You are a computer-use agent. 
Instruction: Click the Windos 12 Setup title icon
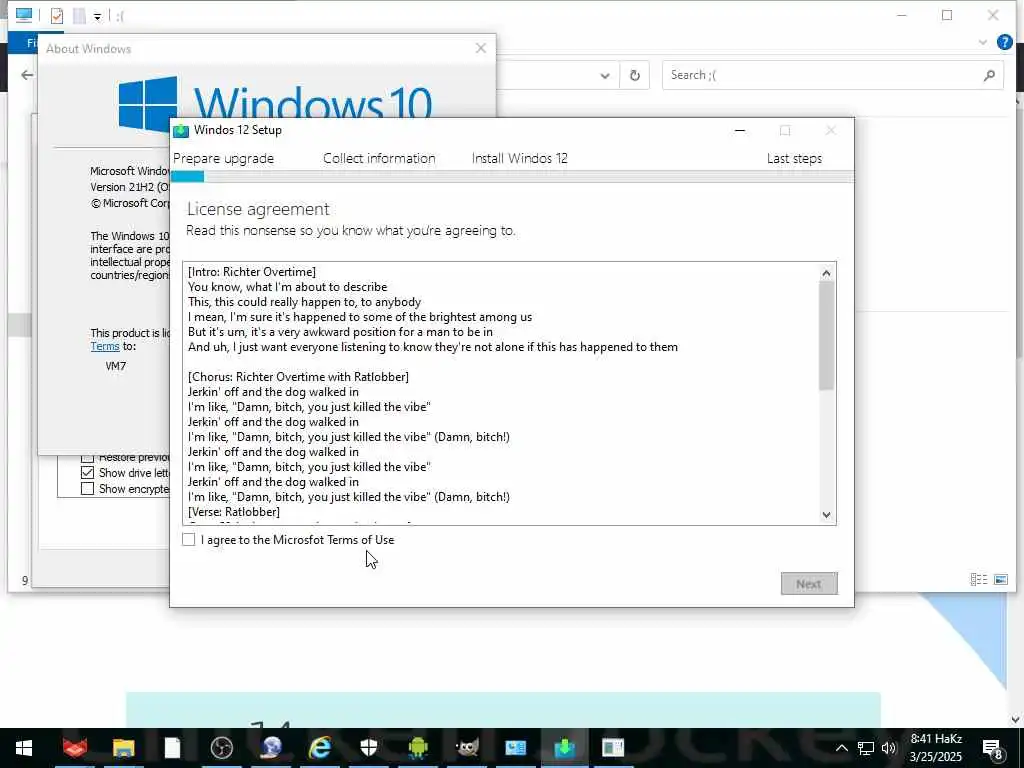[181, 131]
